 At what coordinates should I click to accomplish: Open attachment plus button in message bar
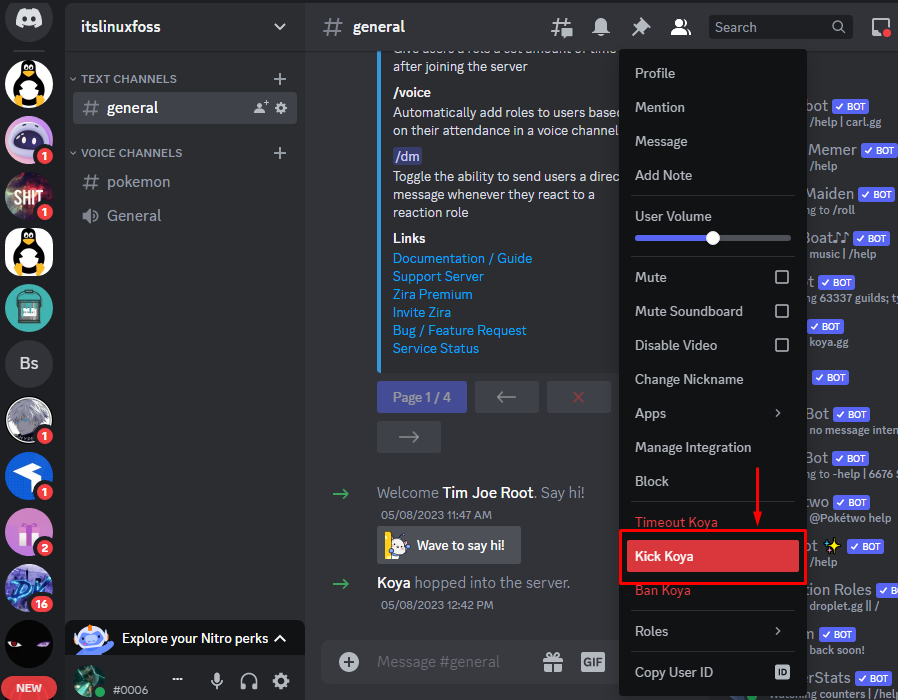(x=349, y=662)
